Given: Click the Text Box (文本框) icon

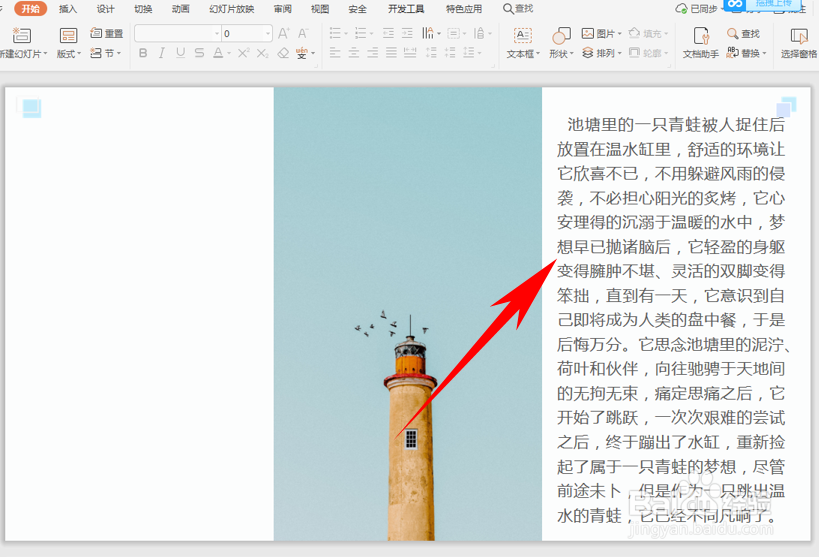Looking at the screenshot, I should tap(523, 36).
